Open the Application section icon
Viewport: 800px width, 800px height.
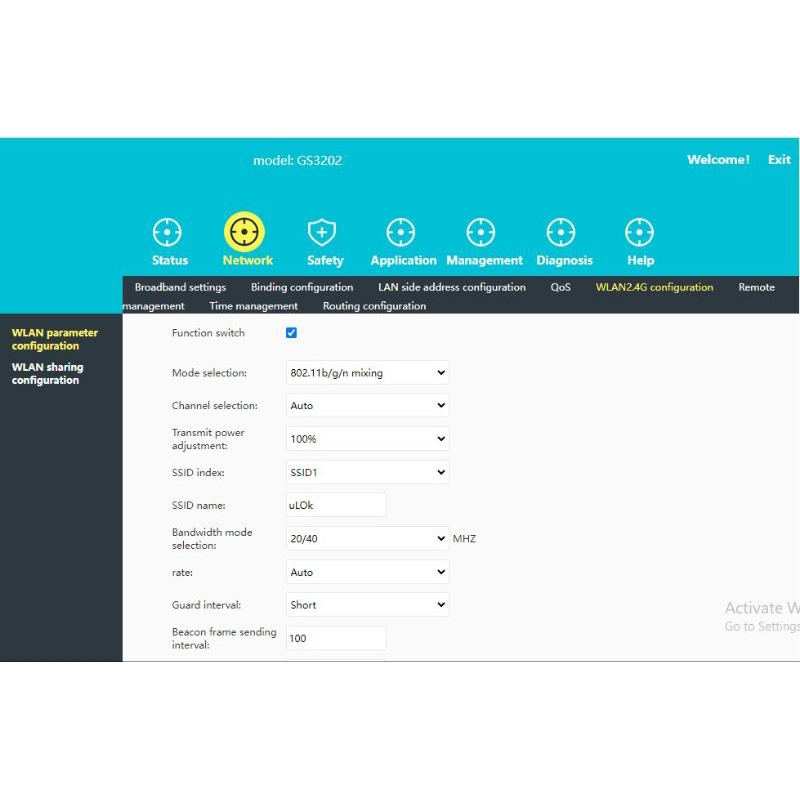pos(401,232)
